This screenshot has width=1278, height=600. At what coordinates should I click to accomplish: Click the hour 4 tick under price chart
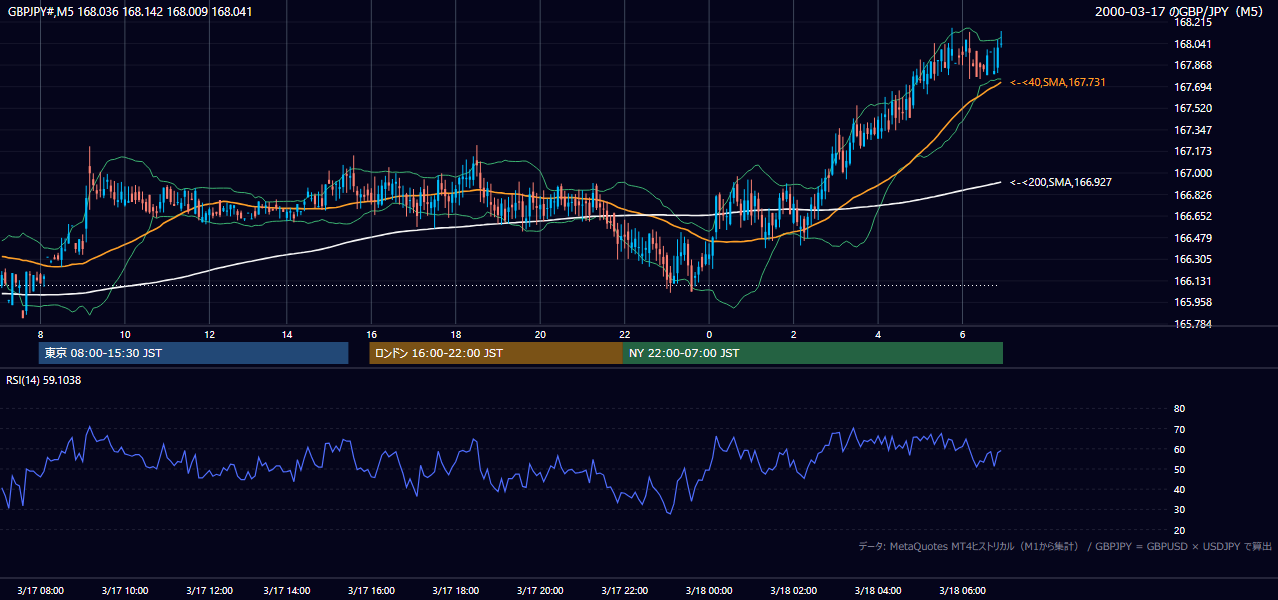(x=878, y=334)
